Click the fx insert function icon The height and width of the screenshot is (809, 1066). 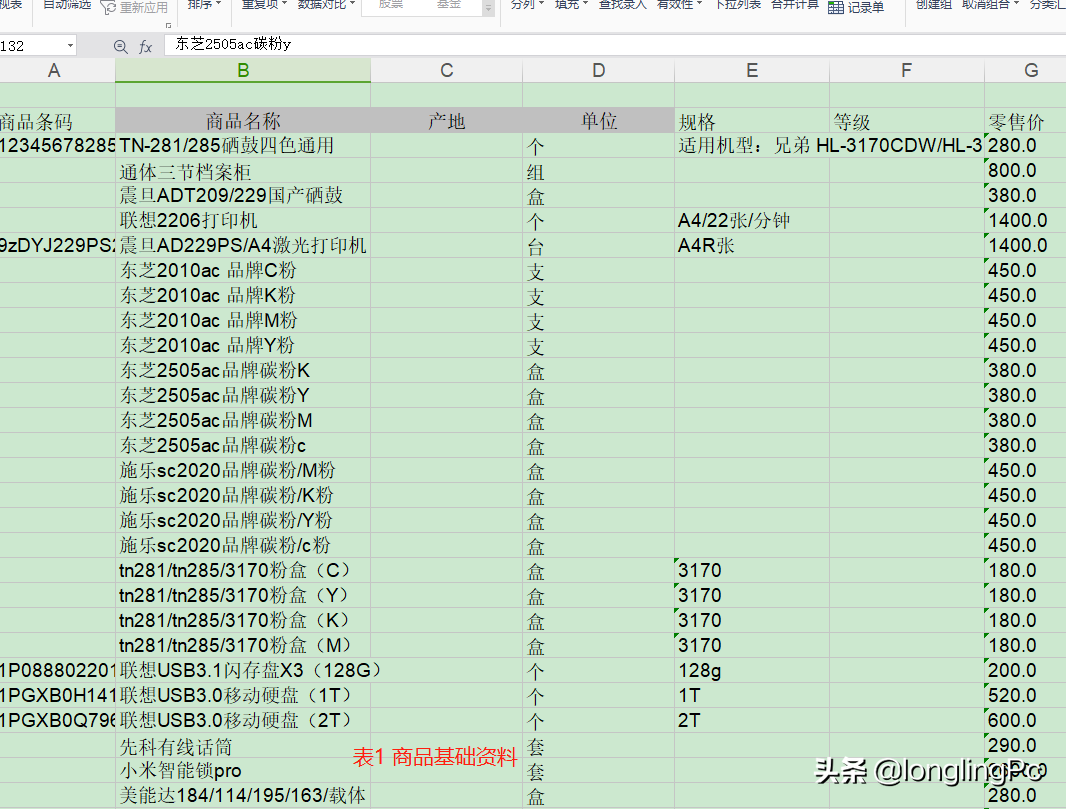[x=145, y=47]
